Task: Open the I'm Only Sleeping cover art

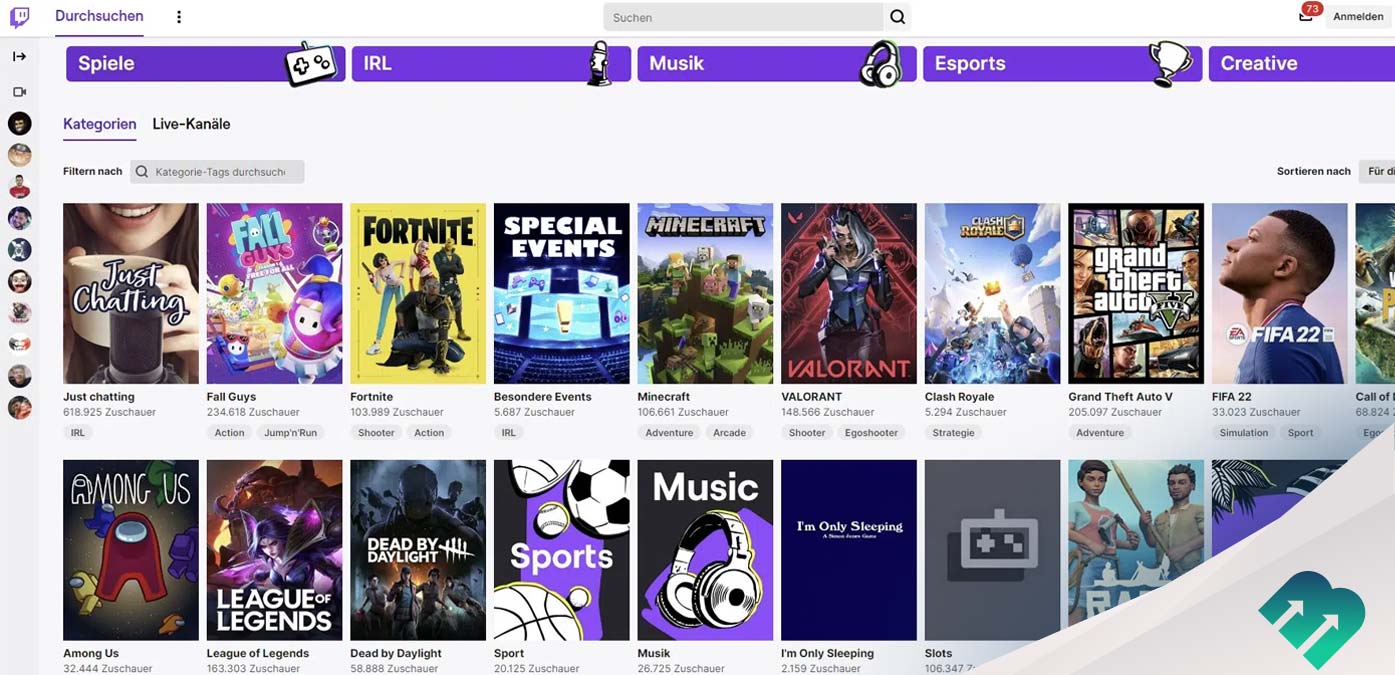Action: [x=849, y=550]
